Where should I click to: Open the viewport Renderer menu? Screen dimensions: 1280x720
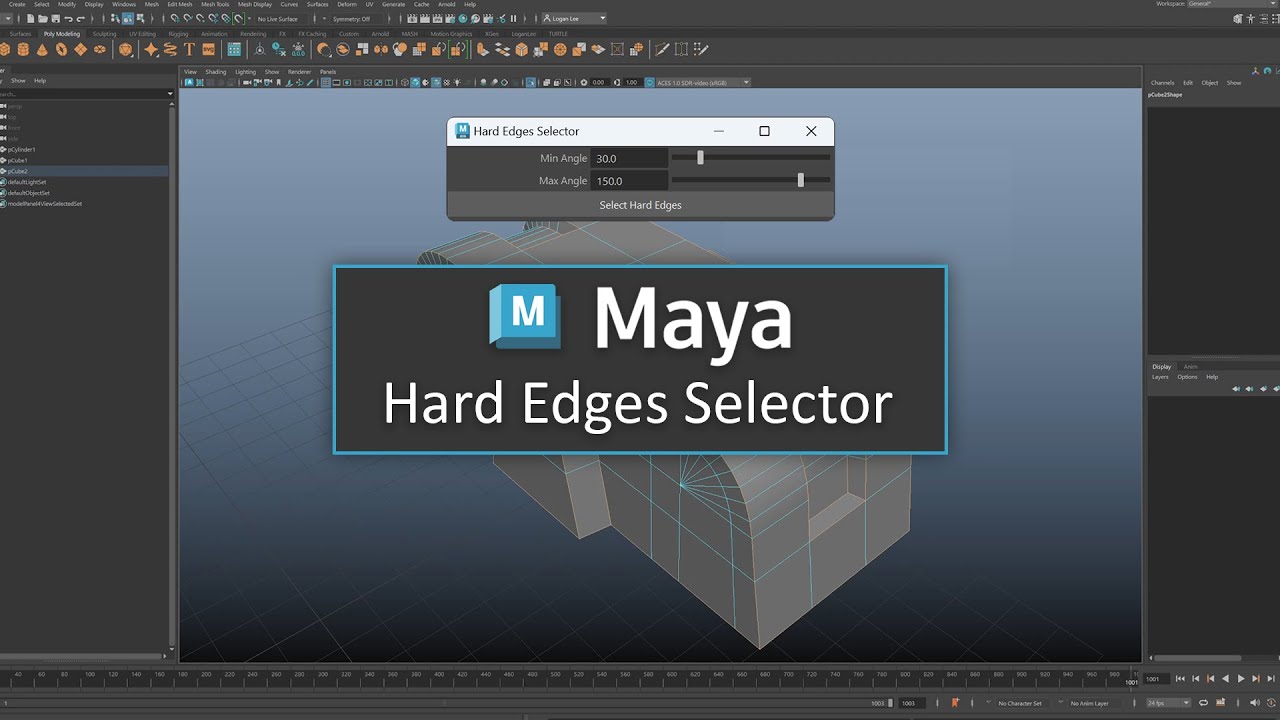tap(299, 72)
